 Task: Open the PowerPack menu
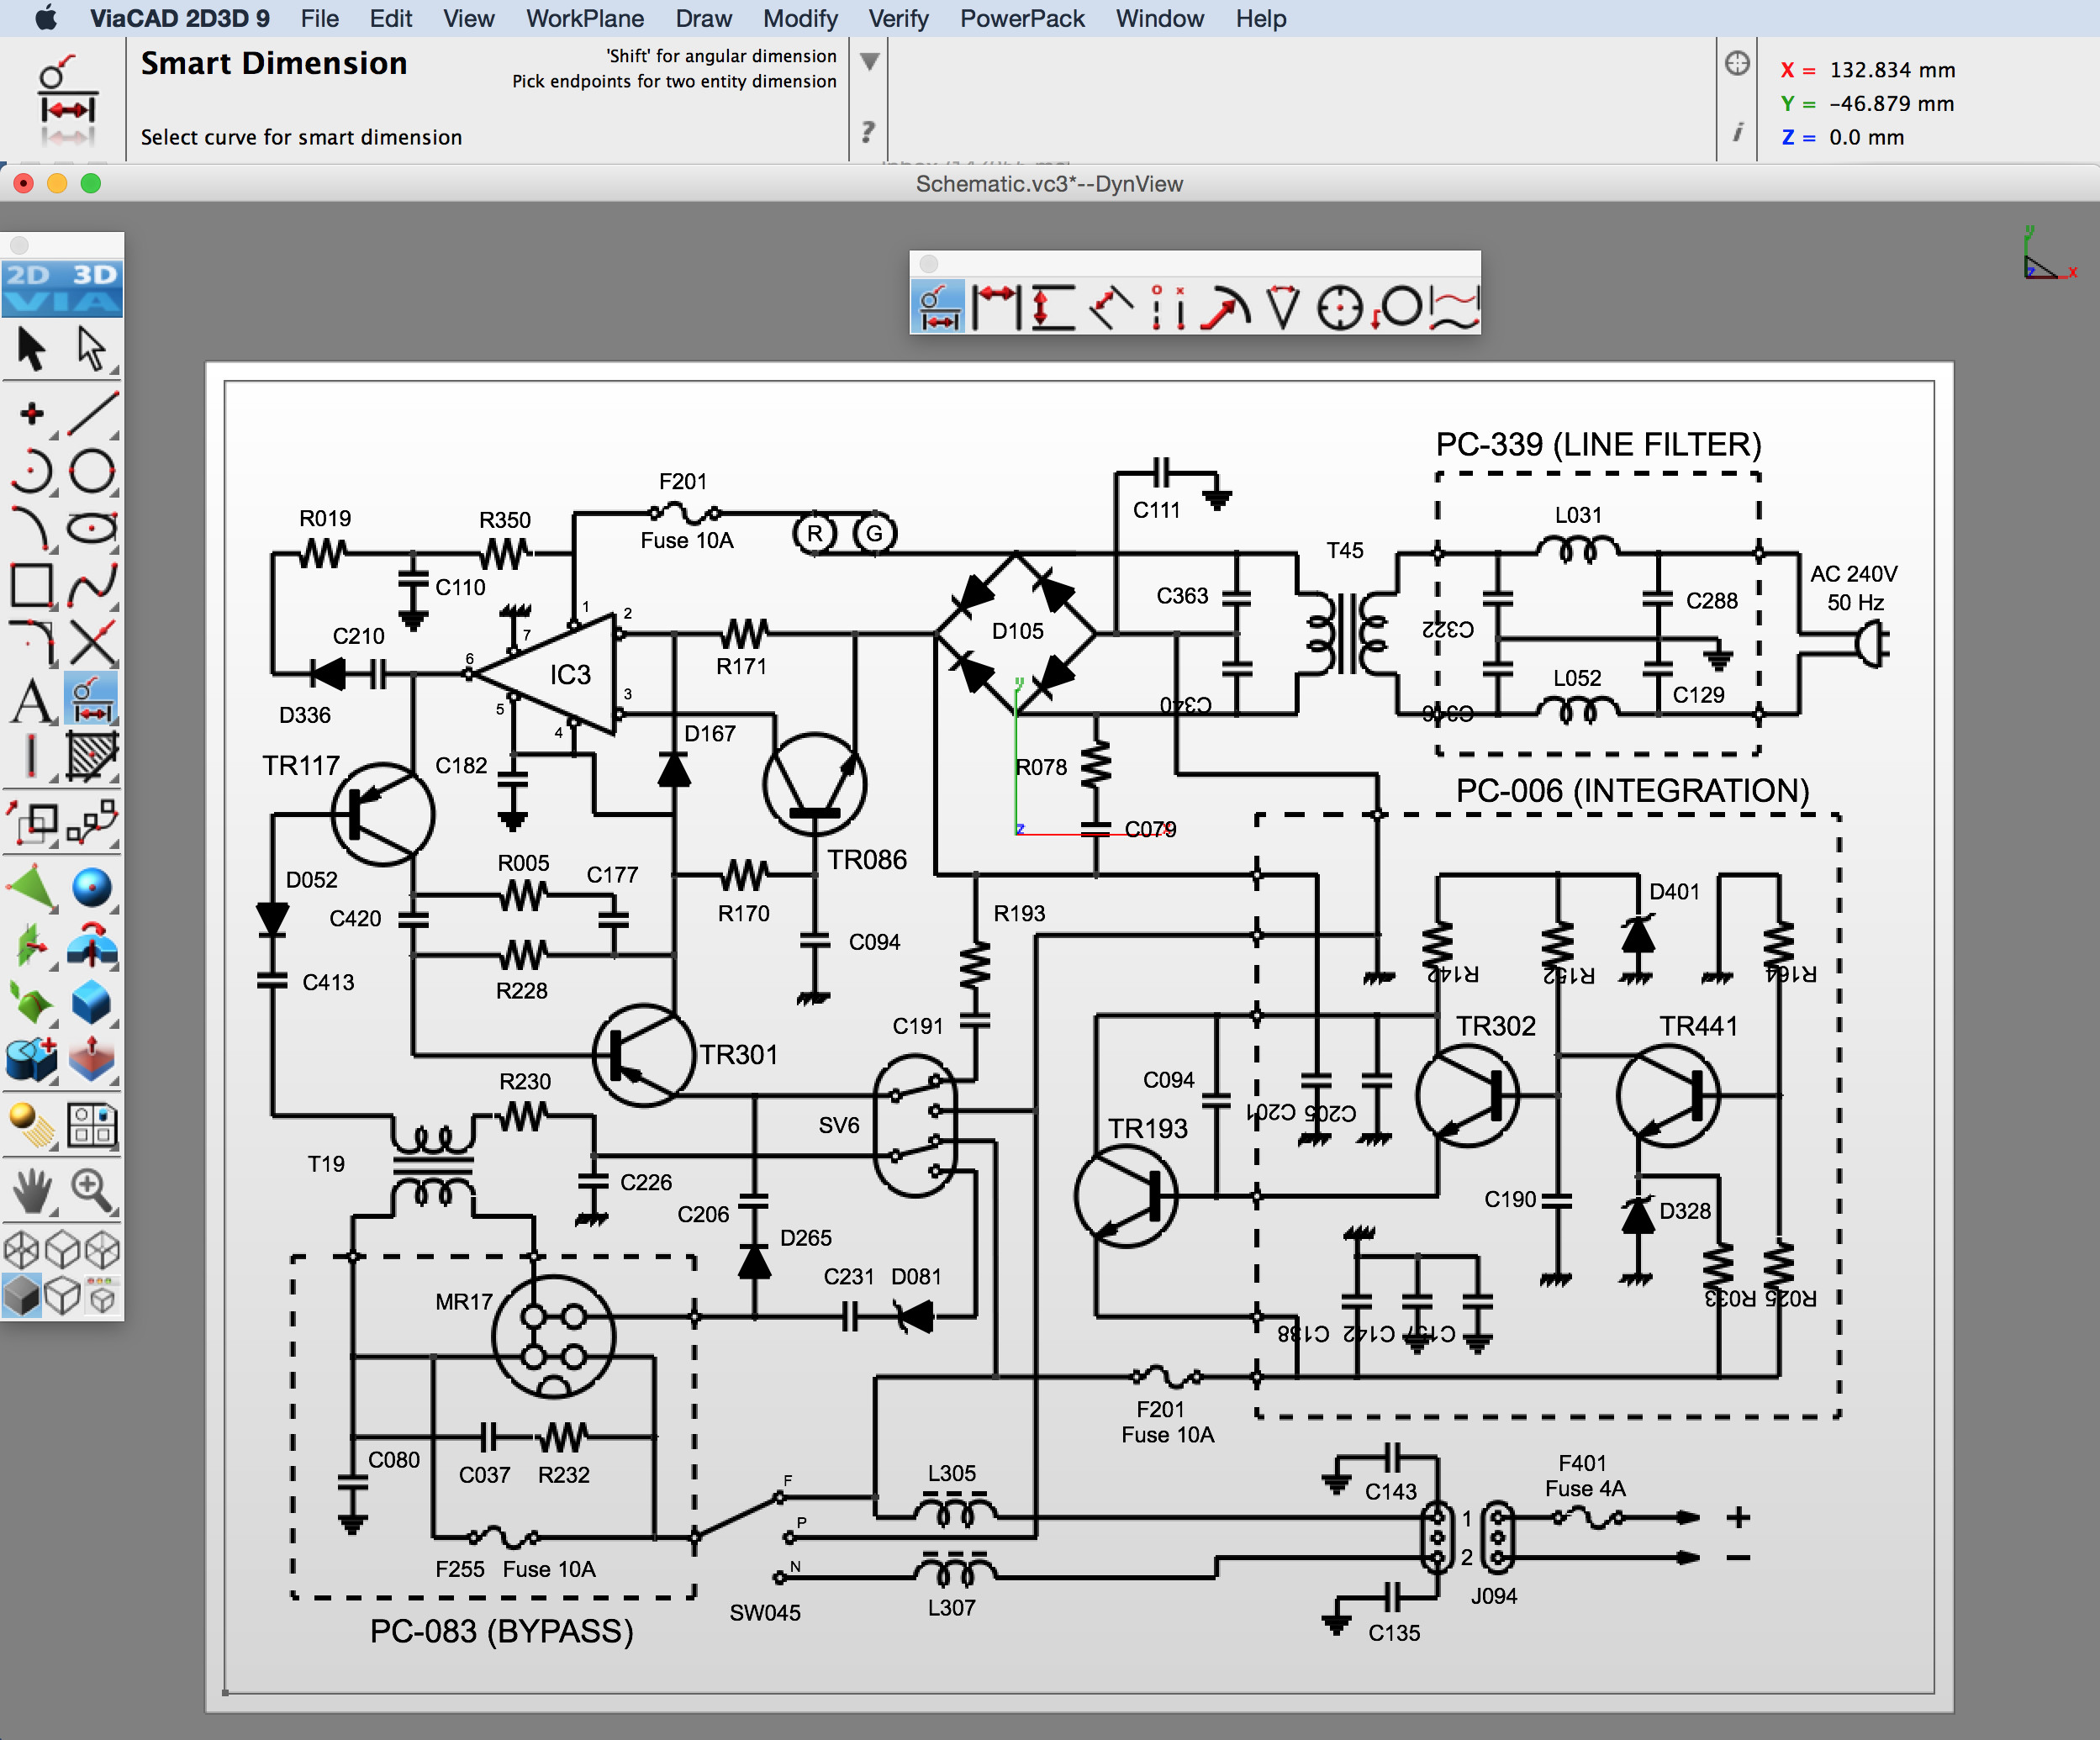1021,18
